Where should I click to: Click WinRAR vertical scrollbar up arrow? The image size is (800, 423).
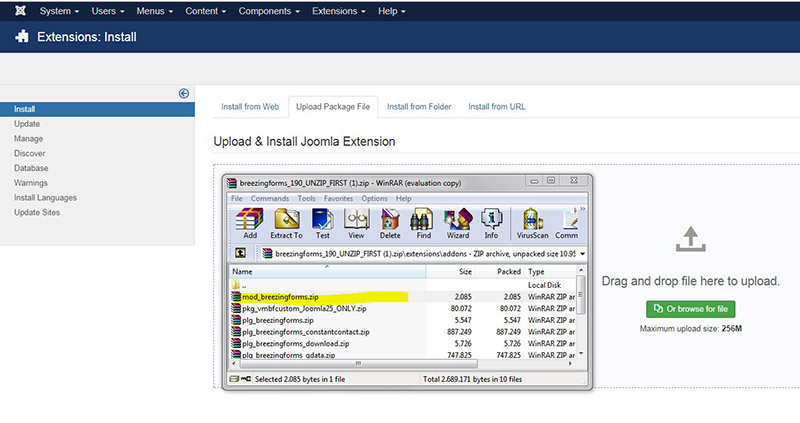click(581, 270)
